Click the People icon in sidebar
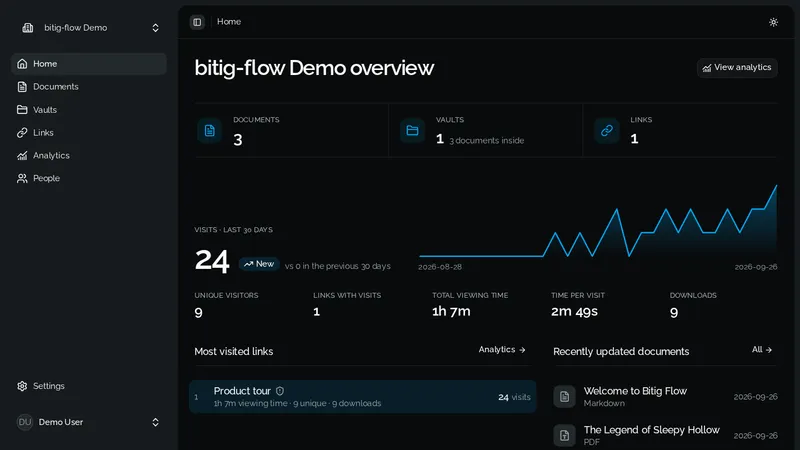Screen dimensions: 800x450 pyautogui.click(x=22, y=179)
